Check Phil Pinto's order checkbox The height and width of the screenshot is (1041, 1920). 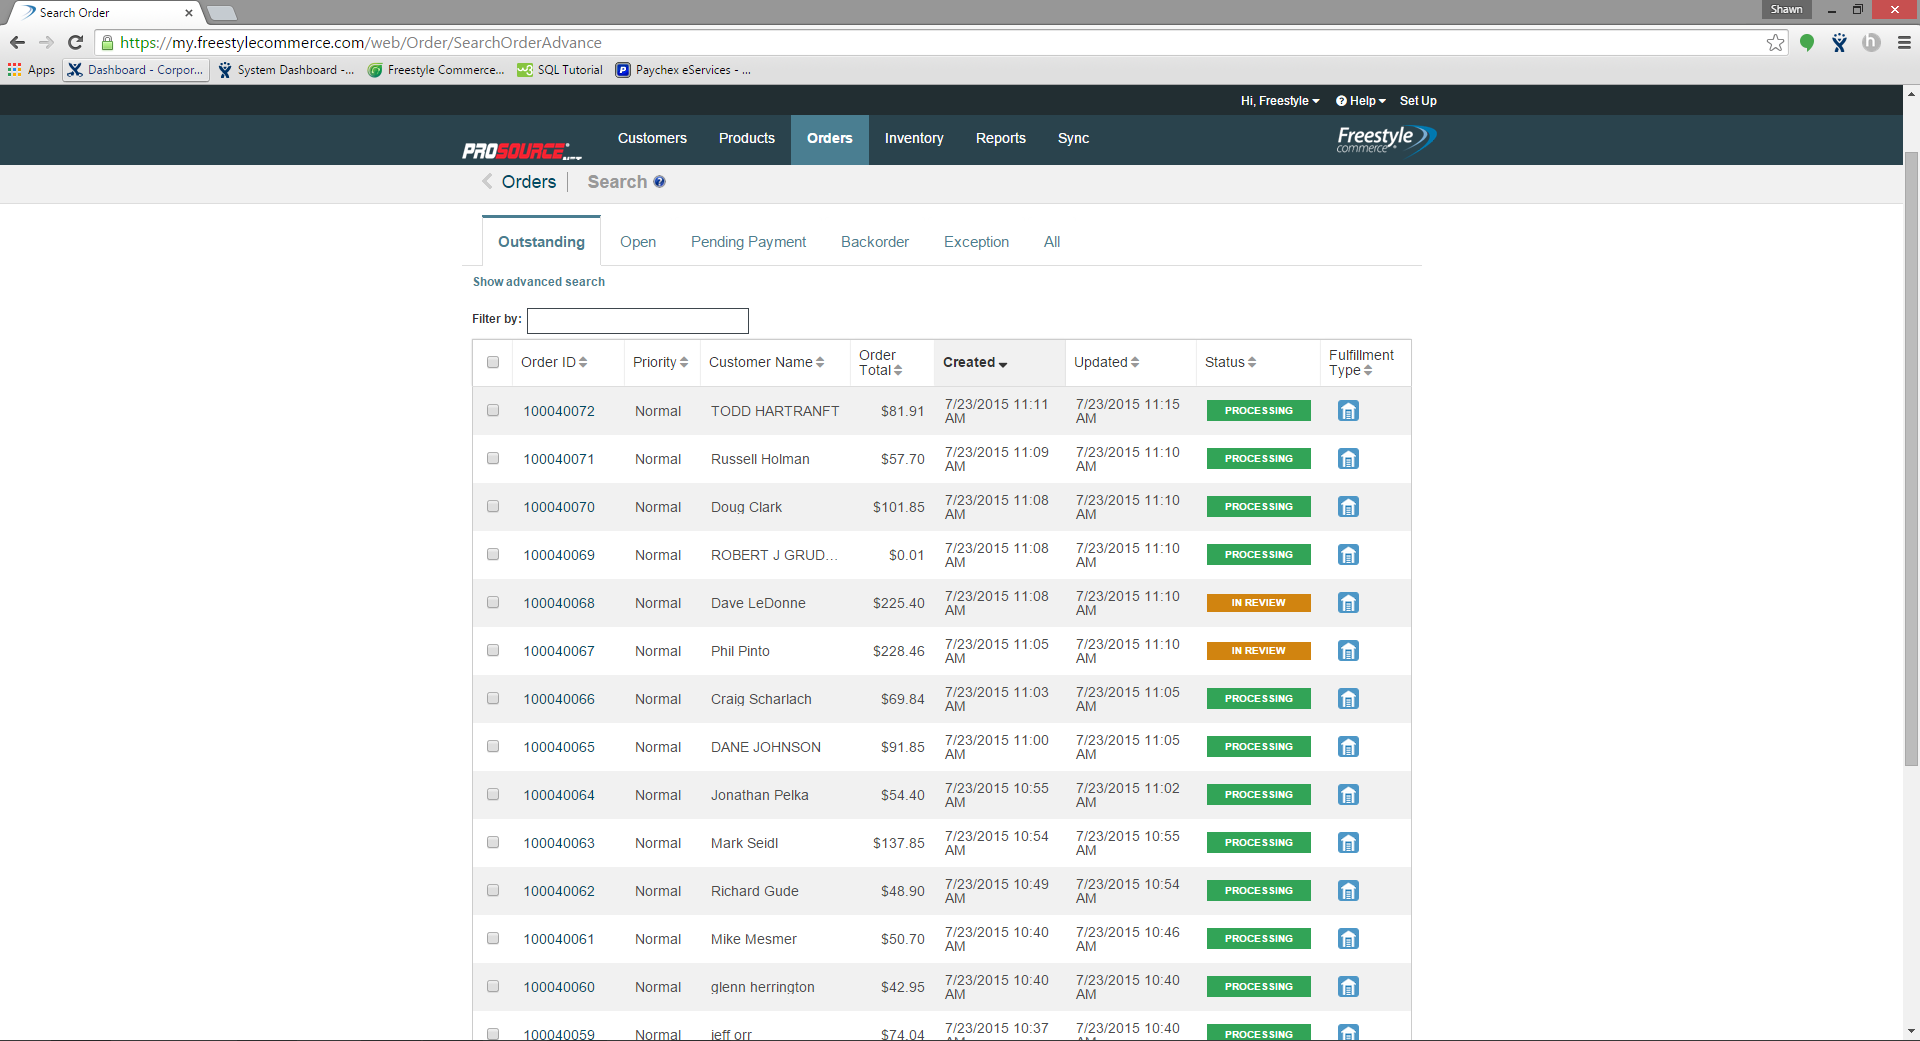pyautogui.click(x=492, y=650)
